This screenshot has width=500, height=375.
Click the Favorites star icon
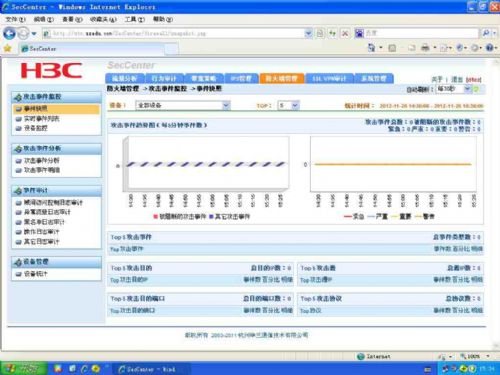point(7,49)
